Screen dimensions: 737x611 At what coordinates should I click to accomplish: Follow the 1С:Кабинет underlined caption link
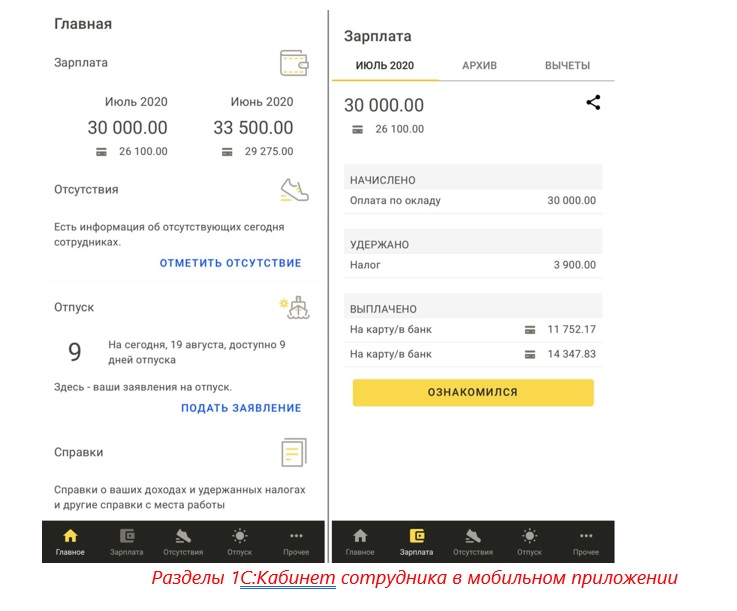(x=288, y=578)
